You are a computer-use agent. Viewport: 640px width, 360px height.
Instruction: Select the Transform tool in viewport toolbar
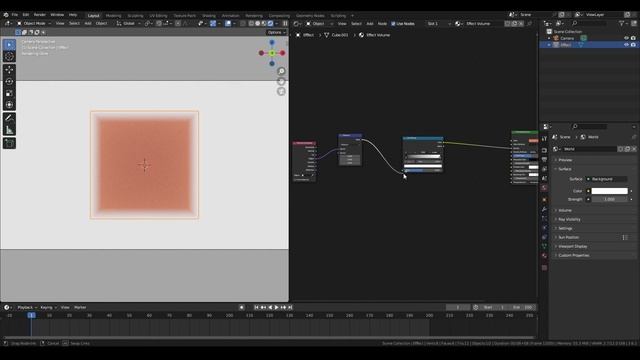point(9,105)
